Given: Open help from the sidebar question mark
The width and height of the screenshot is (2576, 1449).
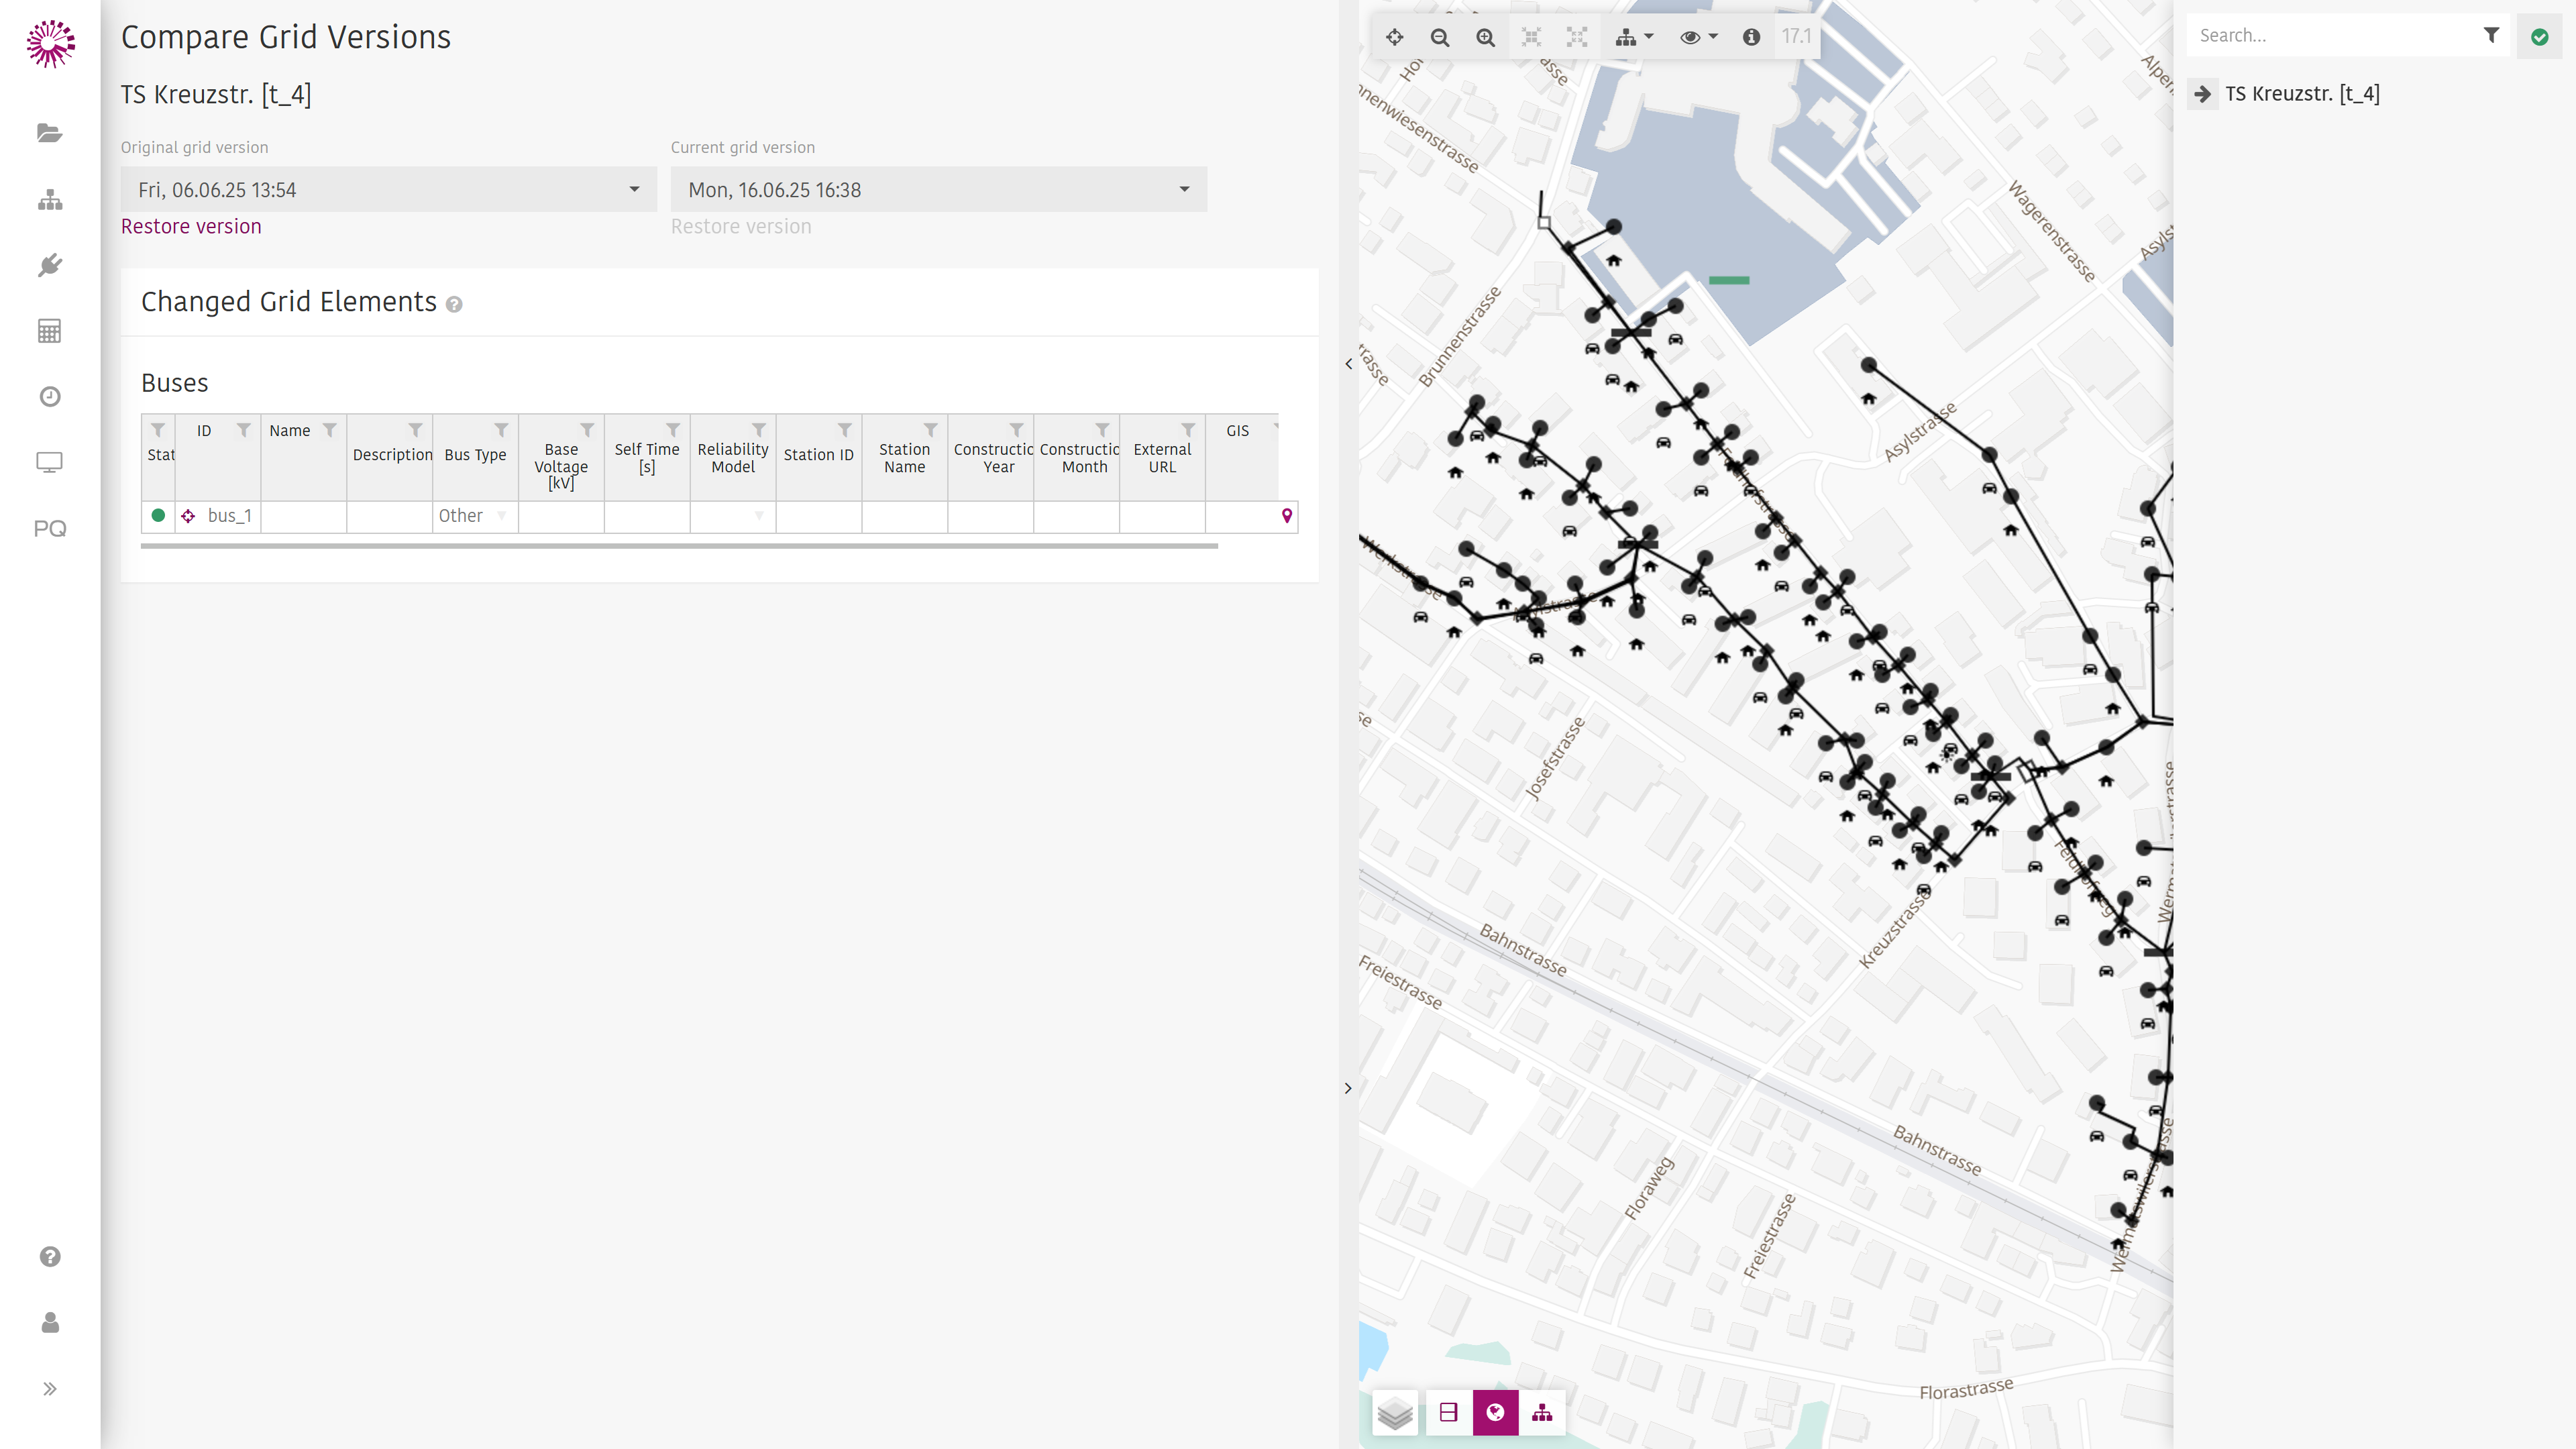Looking at the screenshot, I should [x=50, y=1257].
